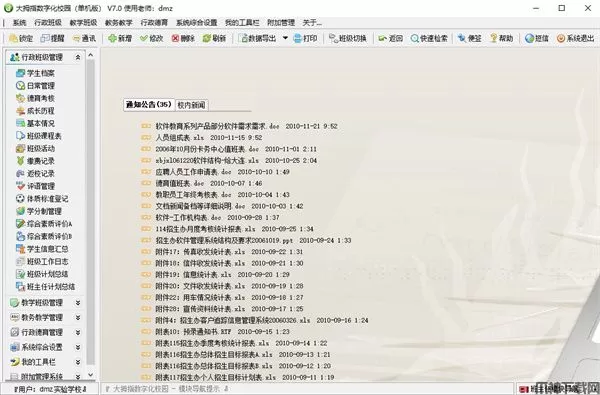Image resolution: width=600 pixels, height=395 pixels.
Task: Open 学生档案 in the sidebar
Action: pos(35,73)
